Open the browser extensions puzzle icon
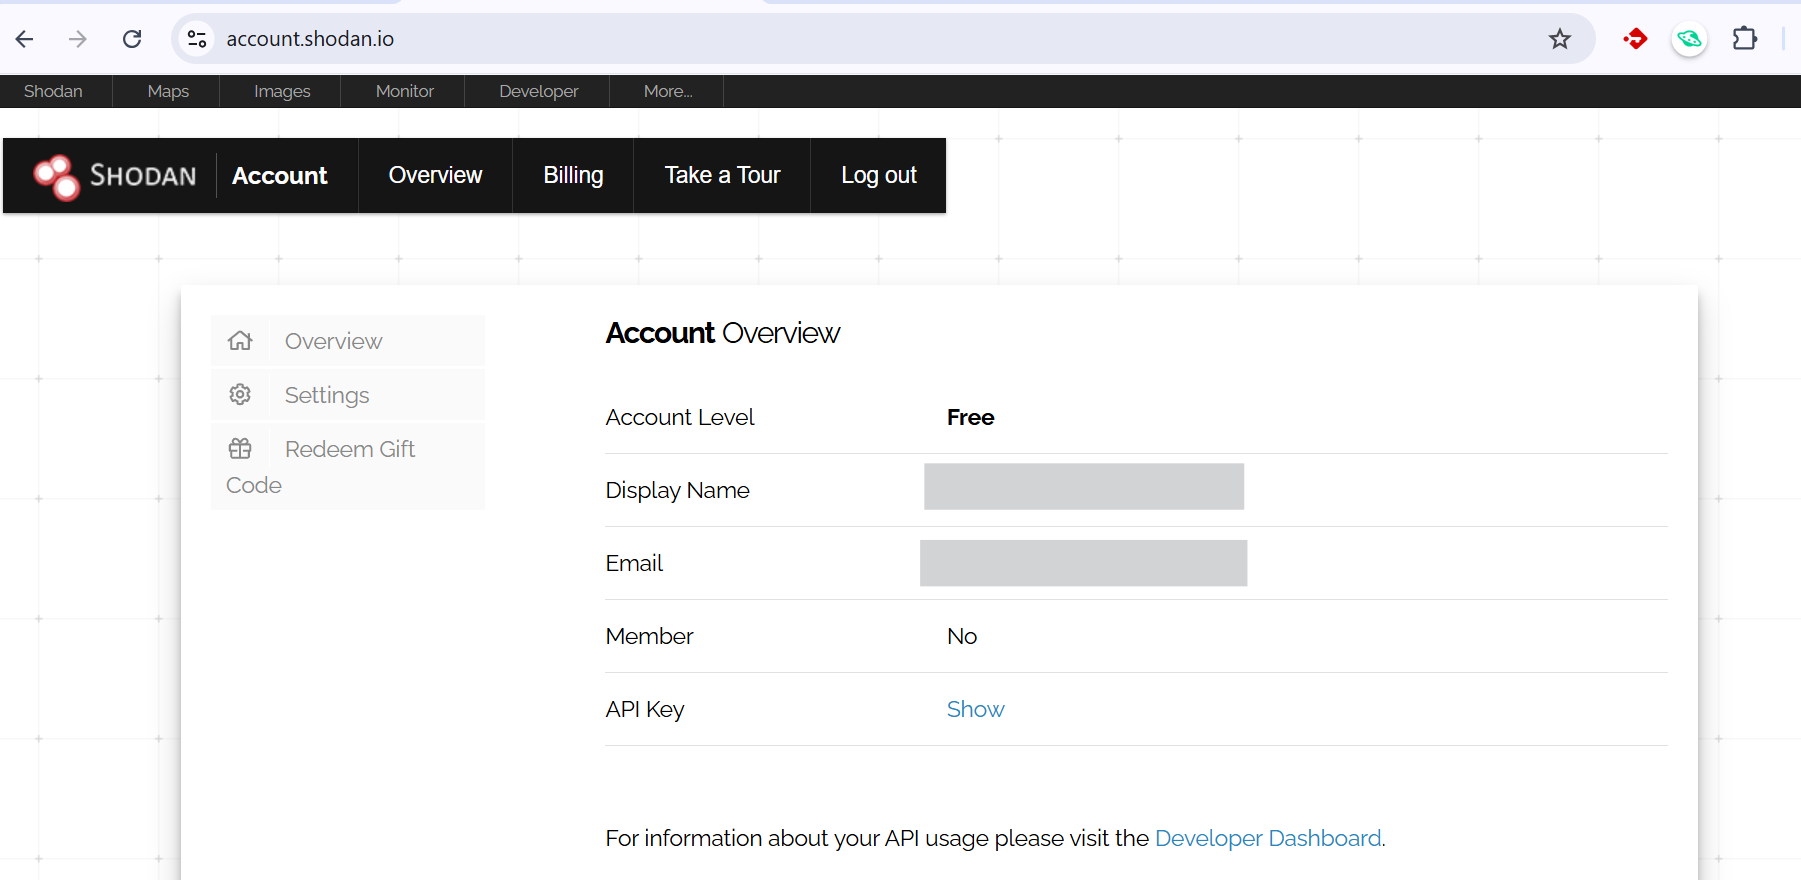Image resolution: width=1801 pixels, height=880 pixels. [1744, 39]
